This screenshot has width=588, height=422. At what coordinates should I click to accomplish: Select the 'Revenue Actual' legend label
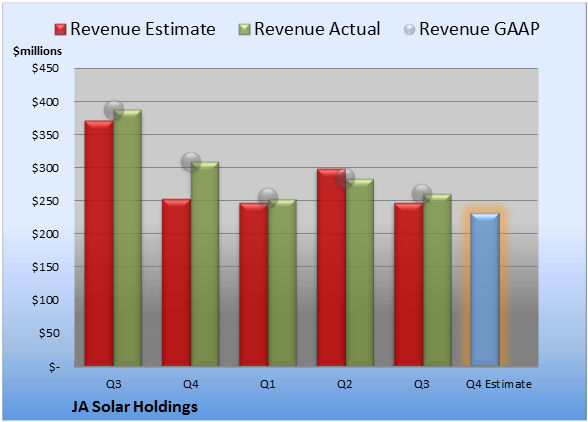tap(317, 29)
